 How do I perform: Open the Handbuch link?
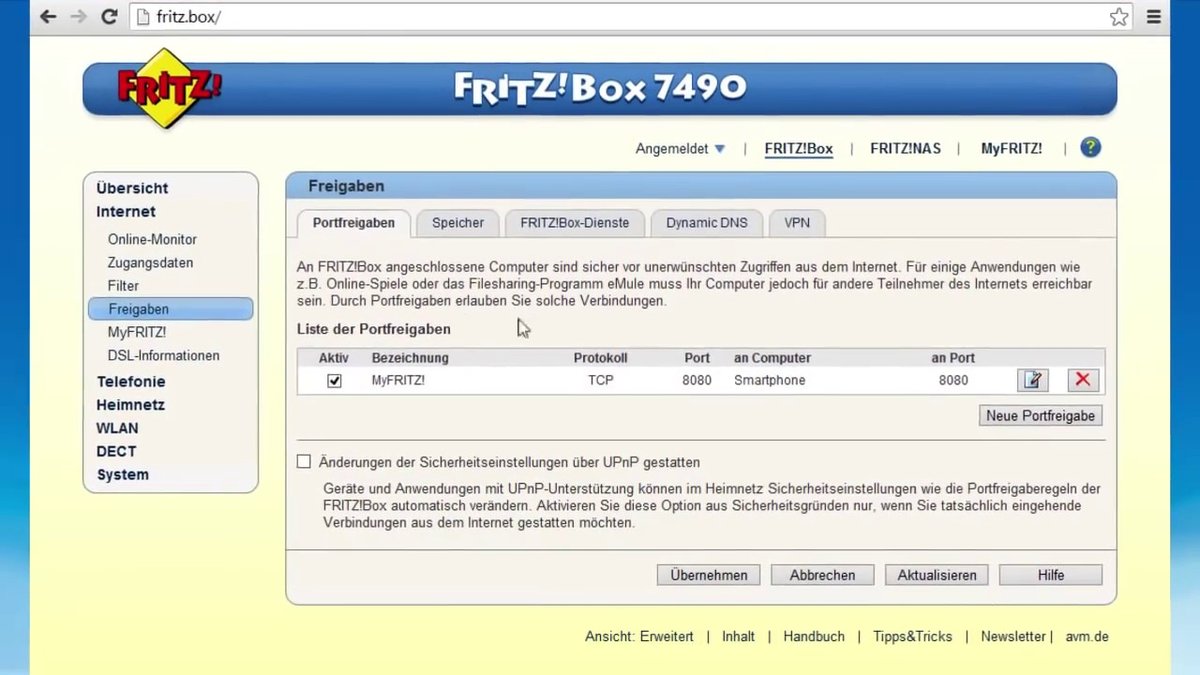813,636
